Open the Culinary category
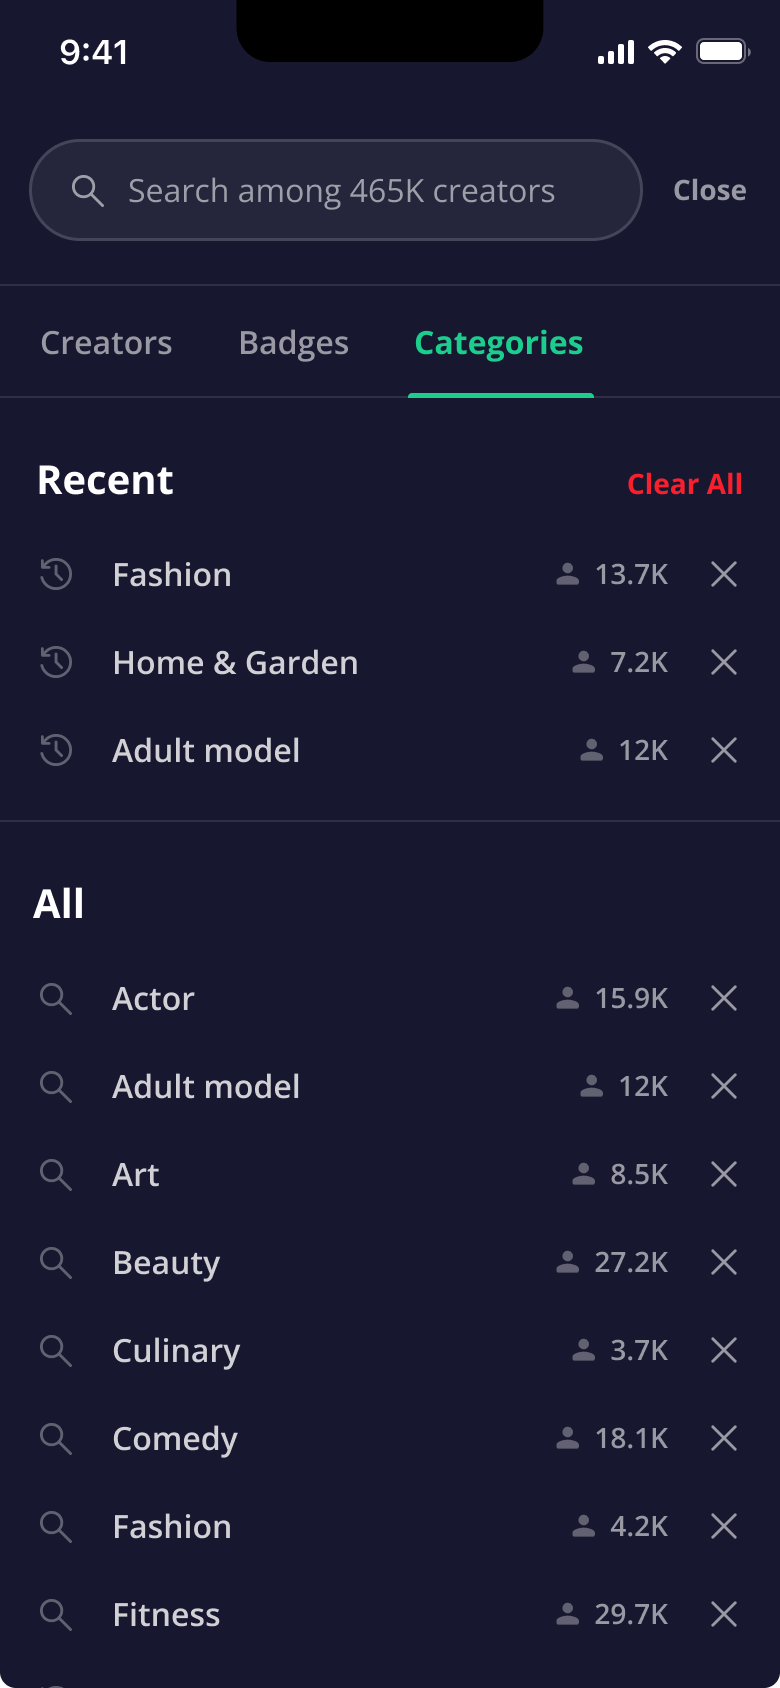The image size is (780, 1688). (176, 1350)
